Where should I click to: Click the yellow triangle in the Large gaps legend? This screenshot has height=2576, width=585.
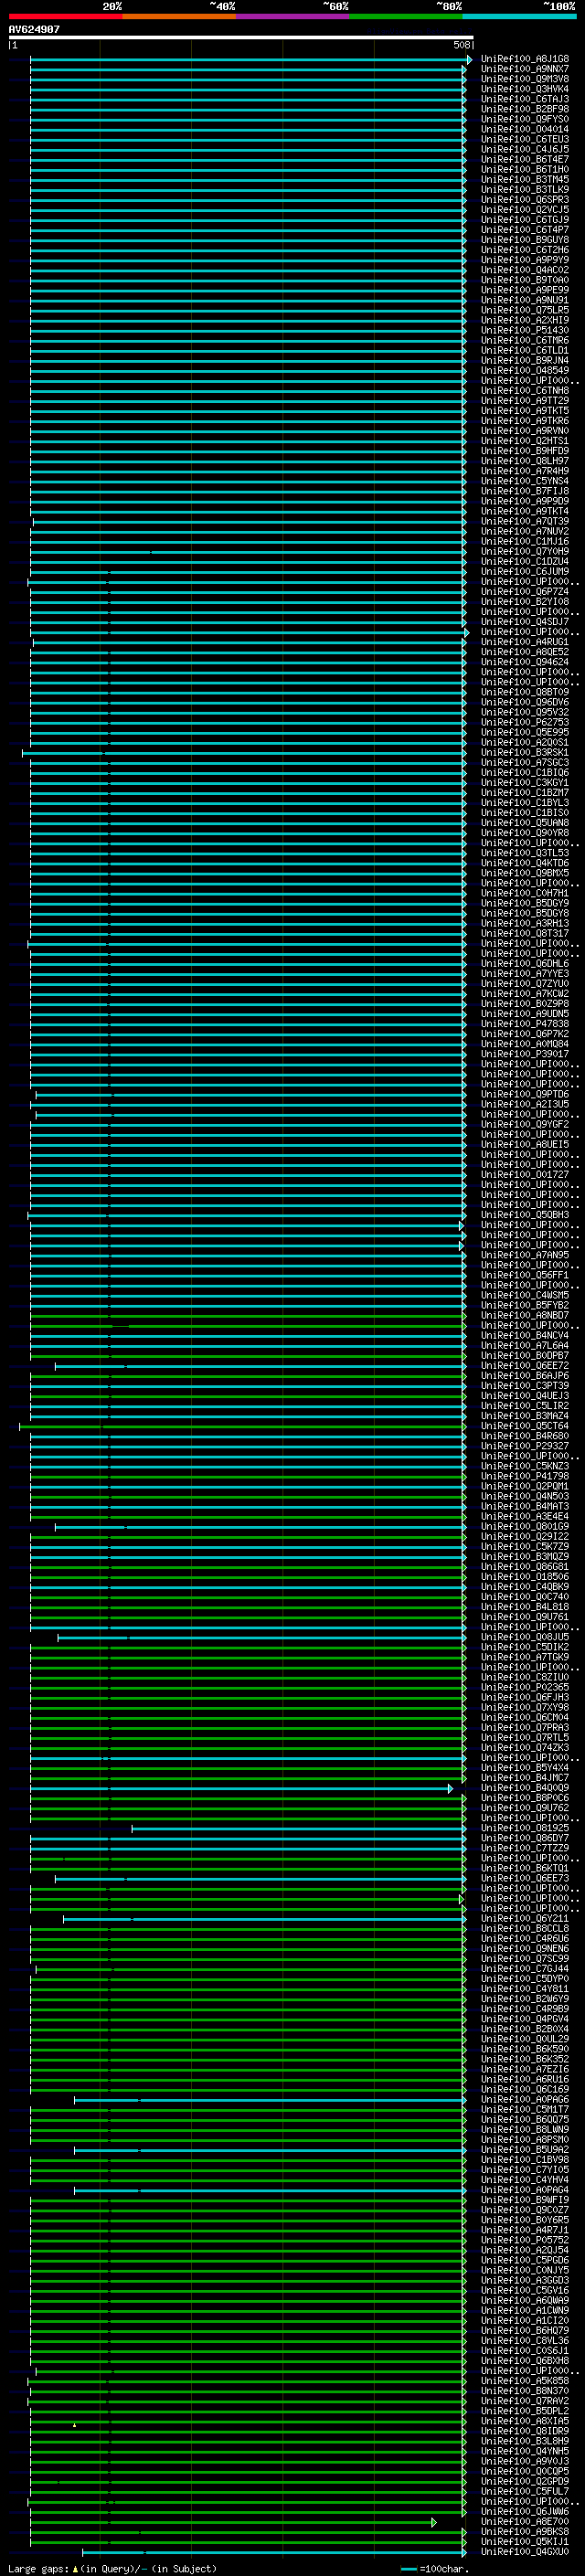pos(75,2568)
